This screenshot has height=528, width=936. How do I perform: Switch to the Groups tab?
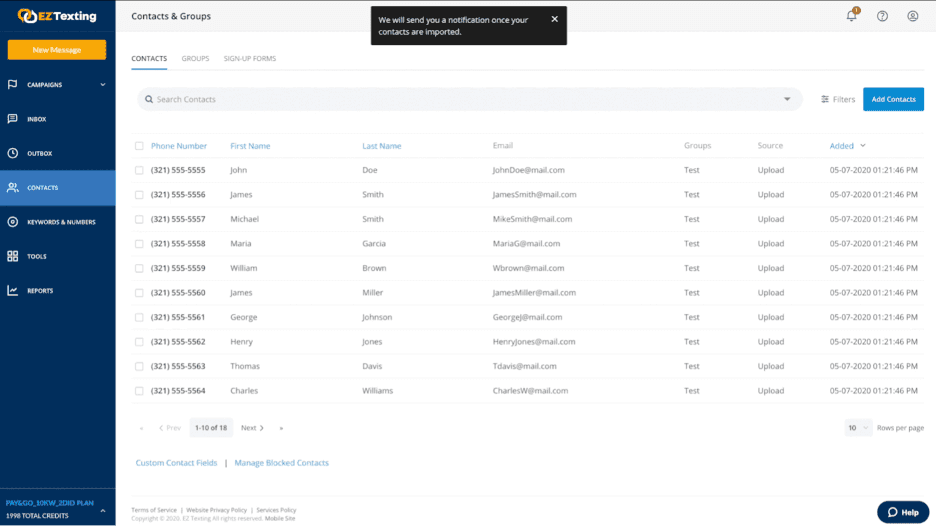tap(195, 59)
